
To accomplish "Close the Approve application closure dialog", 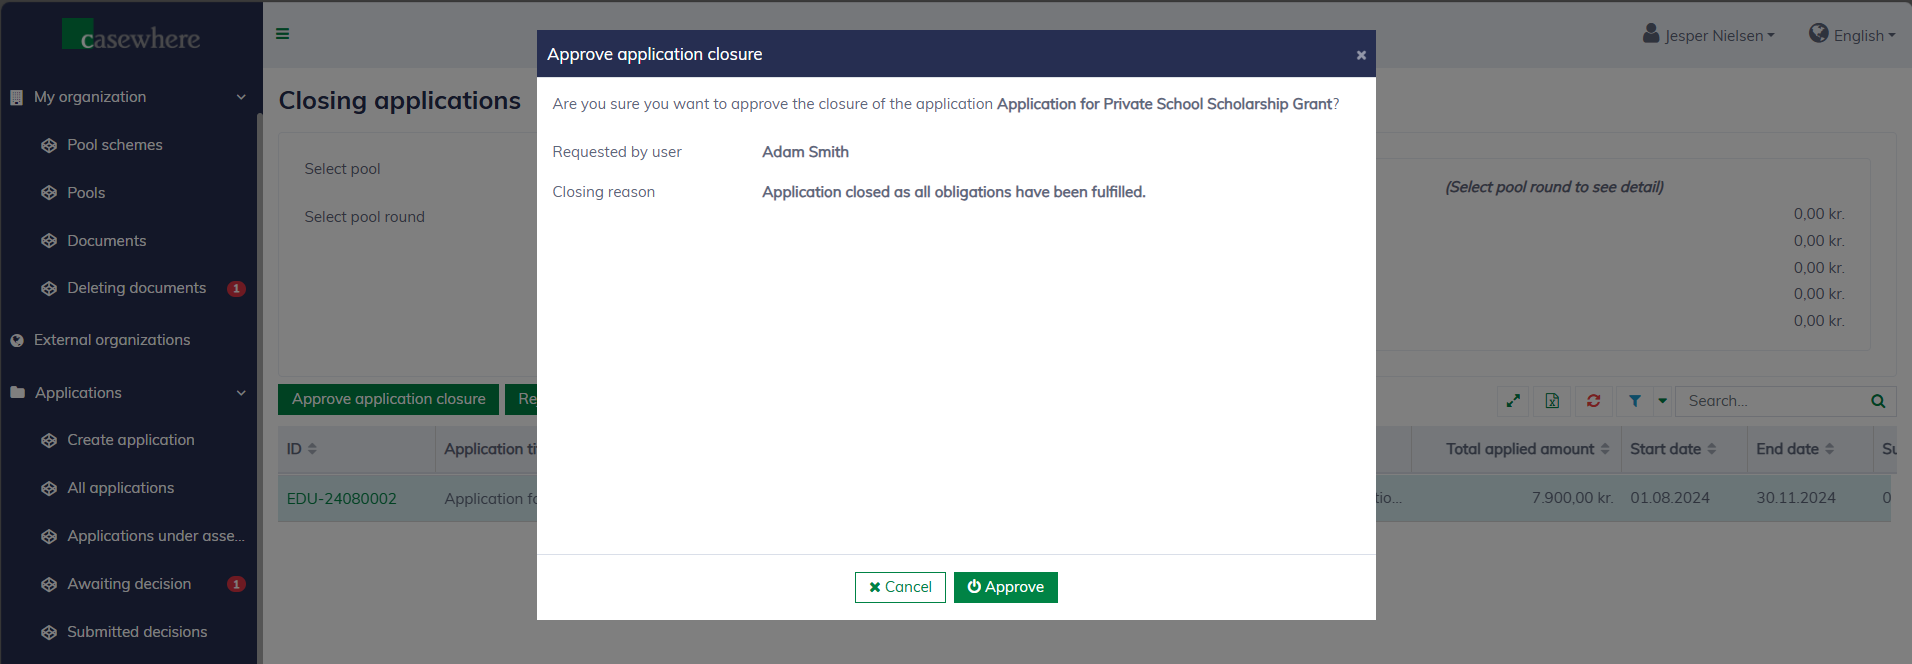I will [1360, 55].
